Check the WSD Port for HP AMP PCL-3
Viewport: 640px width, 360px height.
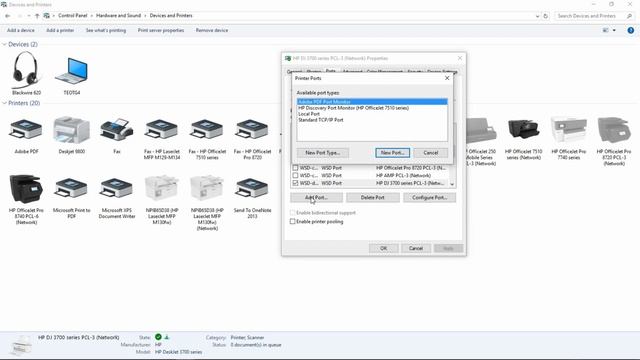click(295, 176)
